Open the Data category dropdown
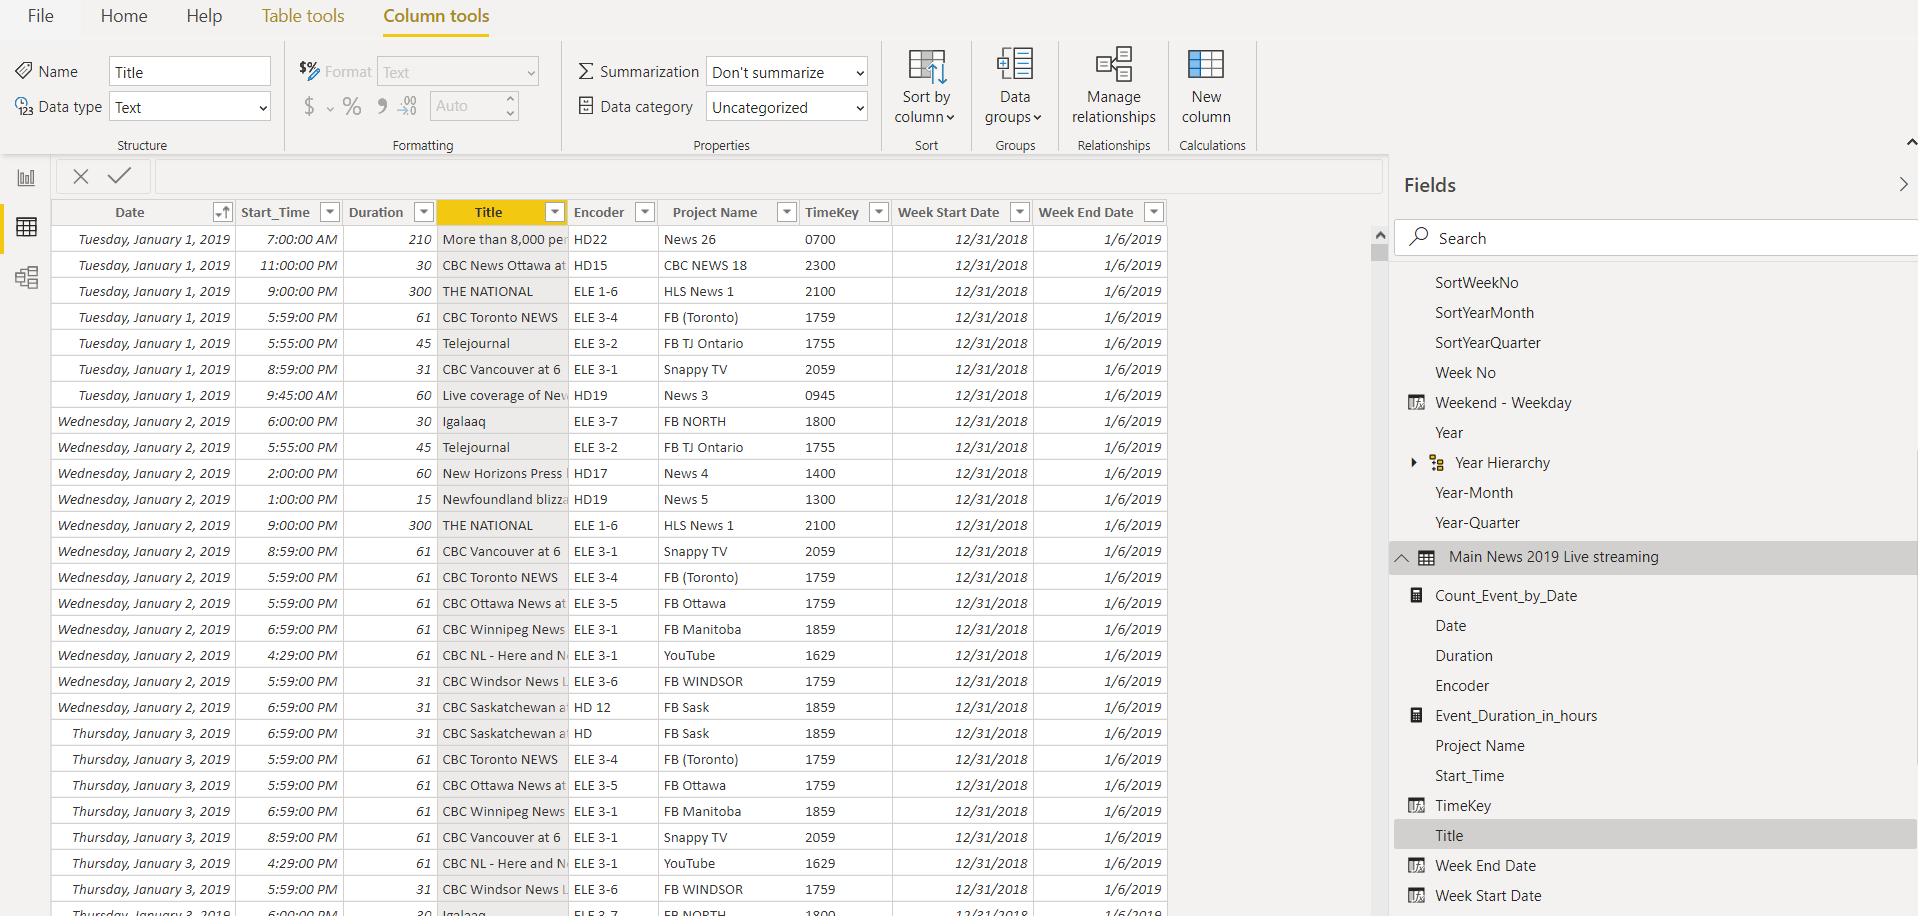1918x916 pixels. pyautogui.click(x=786, y=107)
